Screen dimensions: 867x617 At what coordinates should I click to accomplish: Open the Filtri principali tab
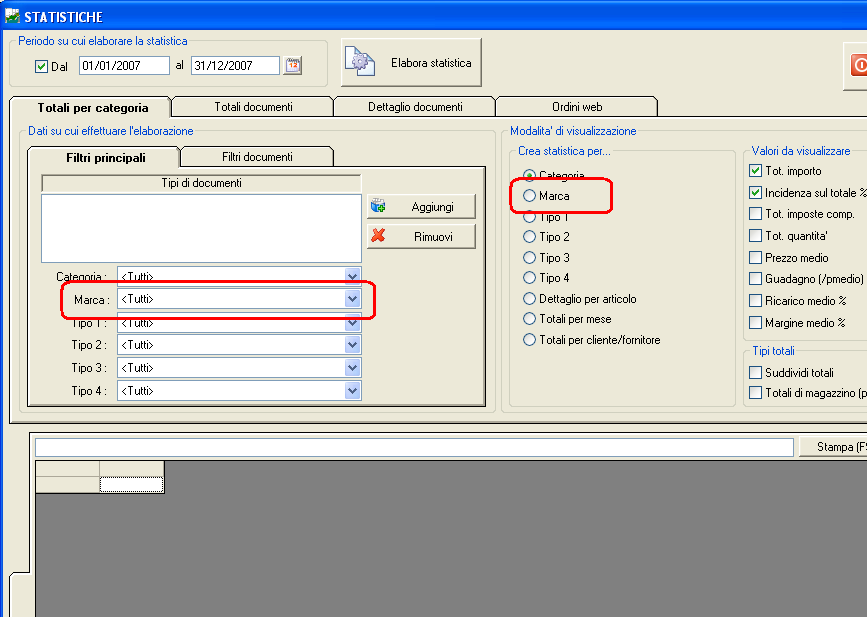(106, 158)
